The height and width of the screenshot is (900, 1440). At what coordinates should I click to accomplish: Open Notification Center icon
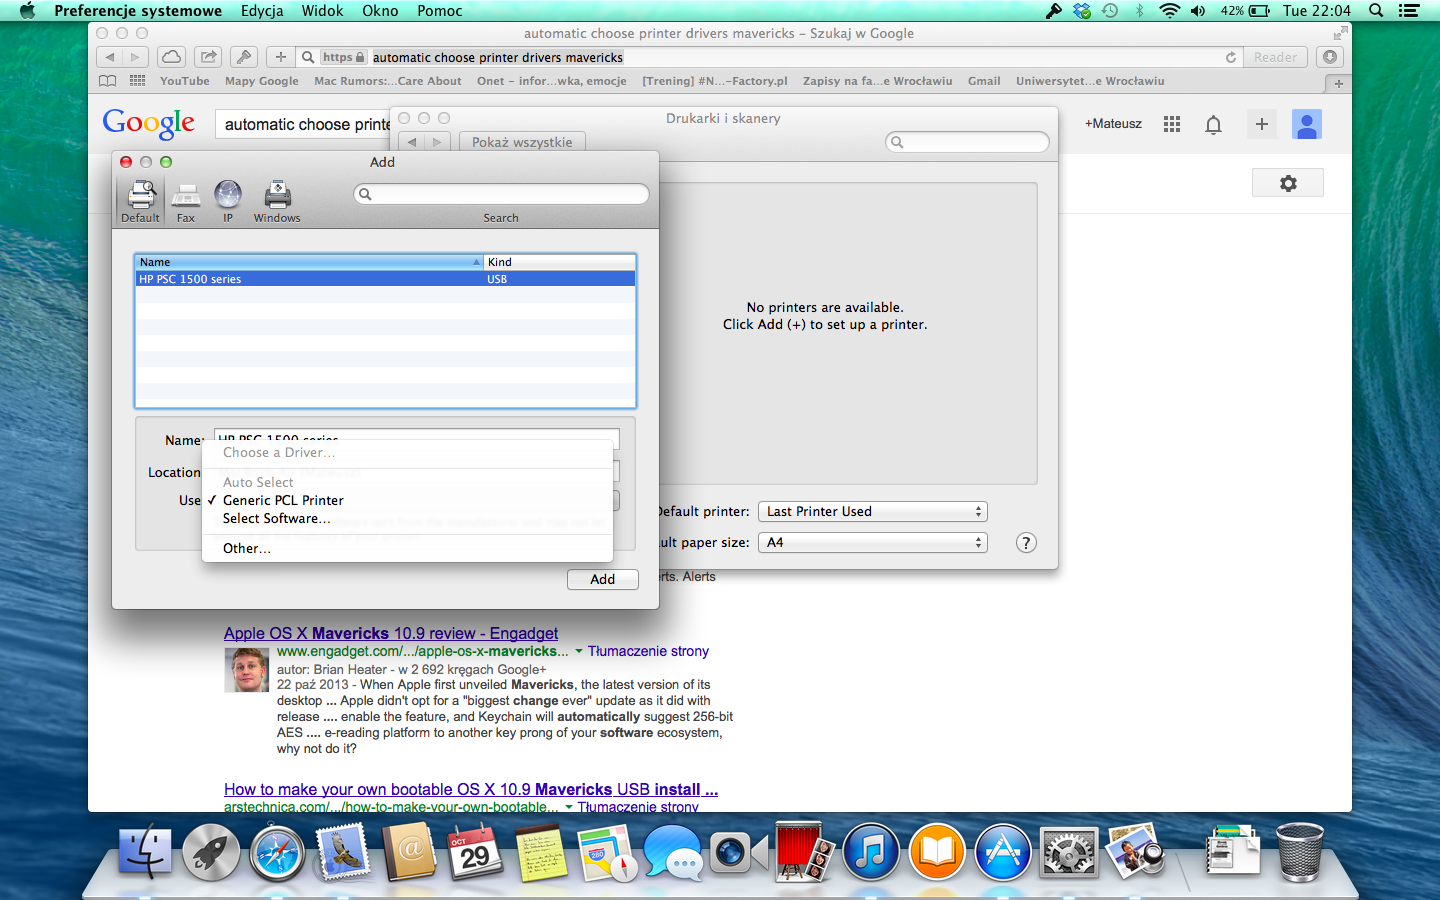pos(1409,11)
